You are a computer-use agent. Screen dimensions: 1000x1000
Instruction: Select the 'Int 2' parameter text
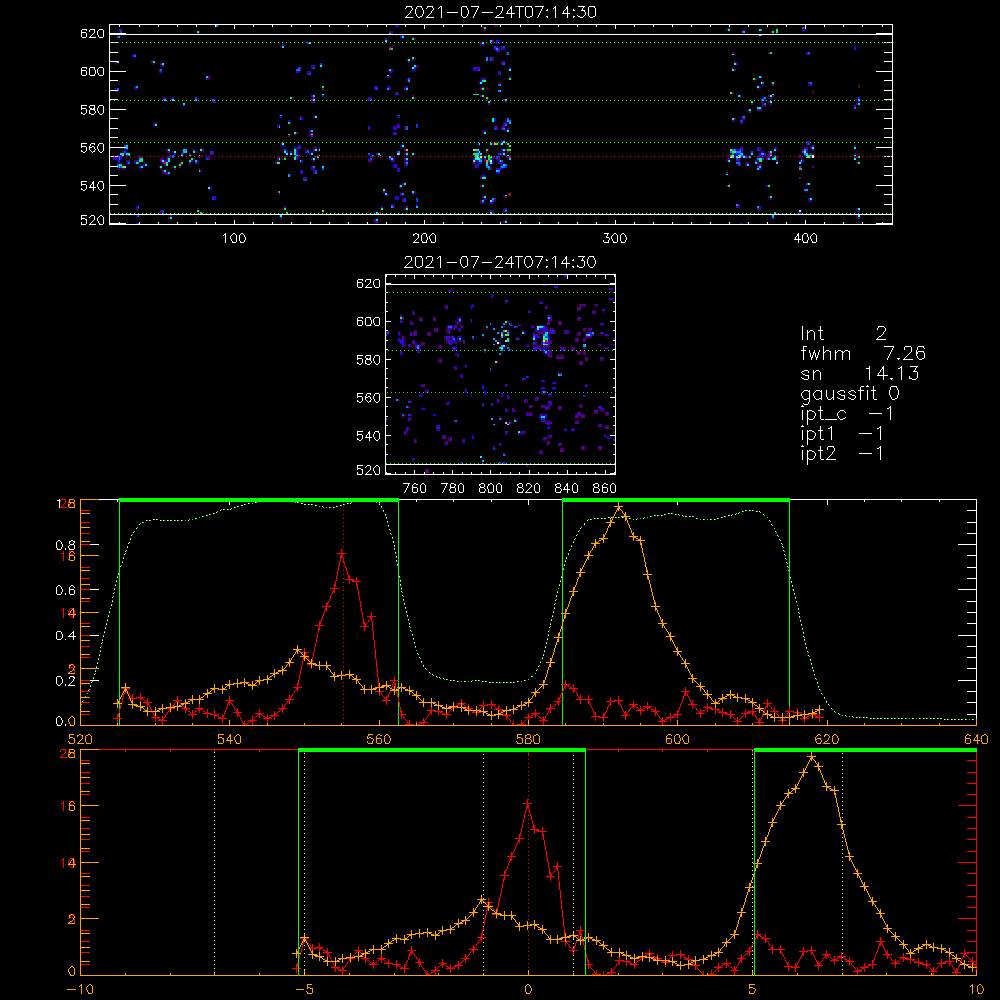click(x=843, y=334)
